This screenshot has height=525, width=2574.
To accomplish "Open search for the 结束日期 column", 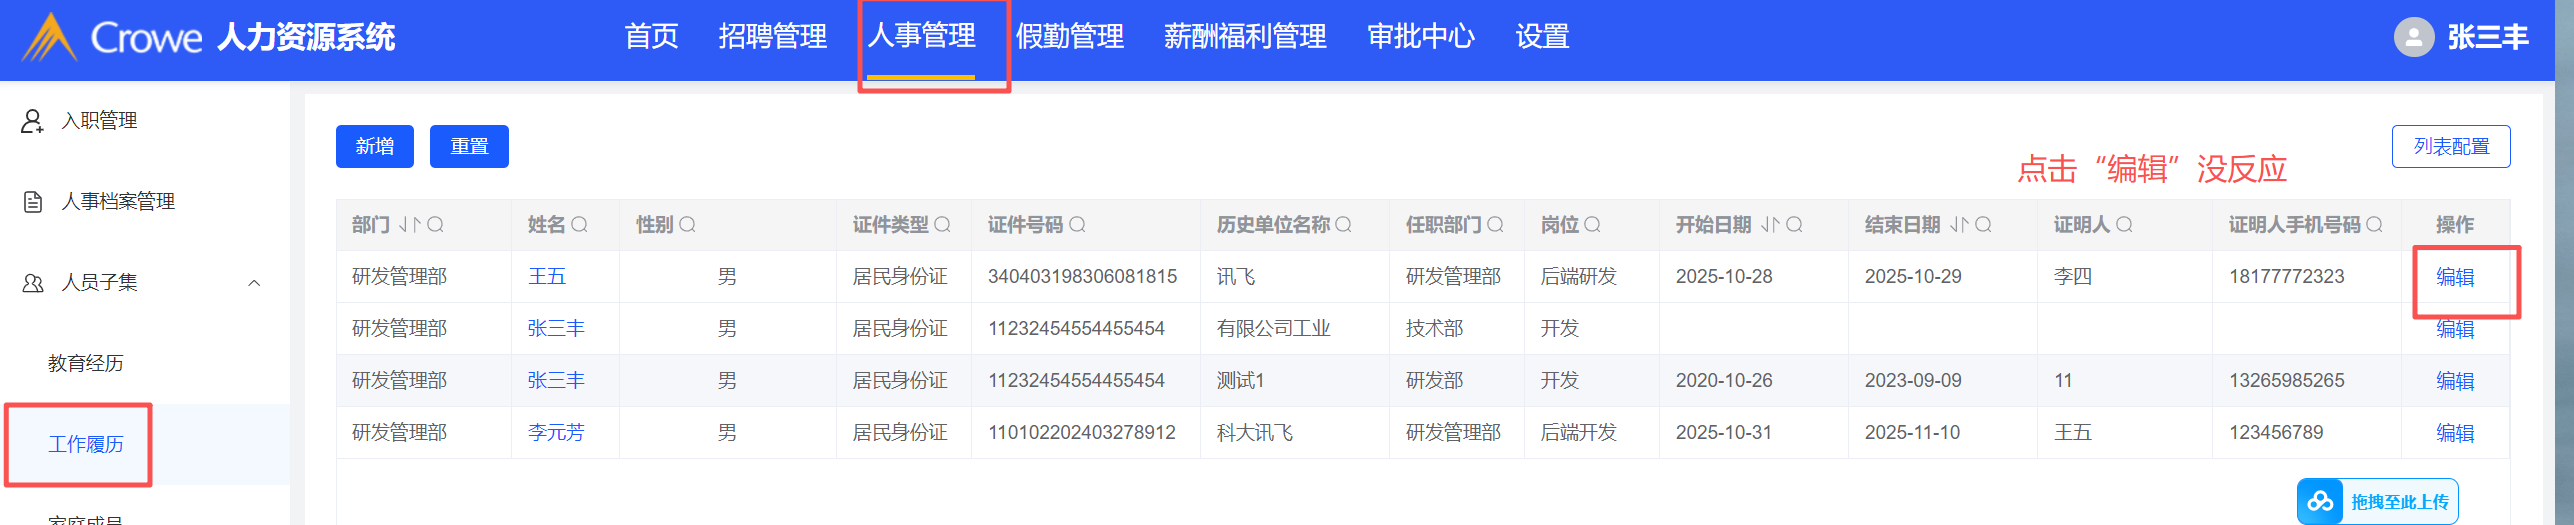I will pyautogui.click(x=1983, y=225).
